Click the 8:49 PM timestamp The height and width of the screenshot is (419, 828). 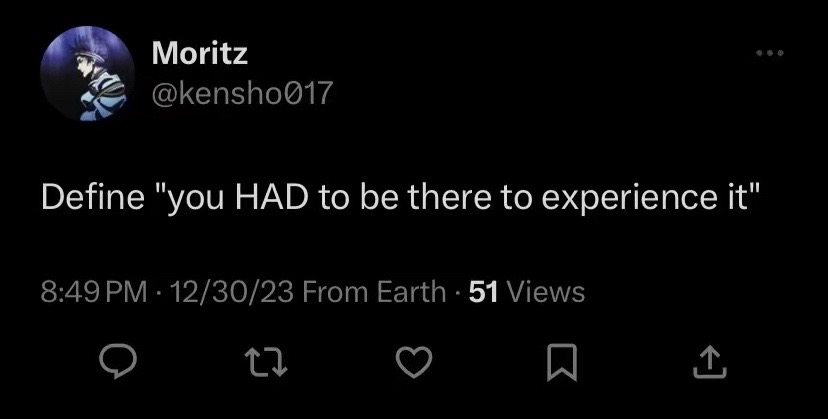94,292
